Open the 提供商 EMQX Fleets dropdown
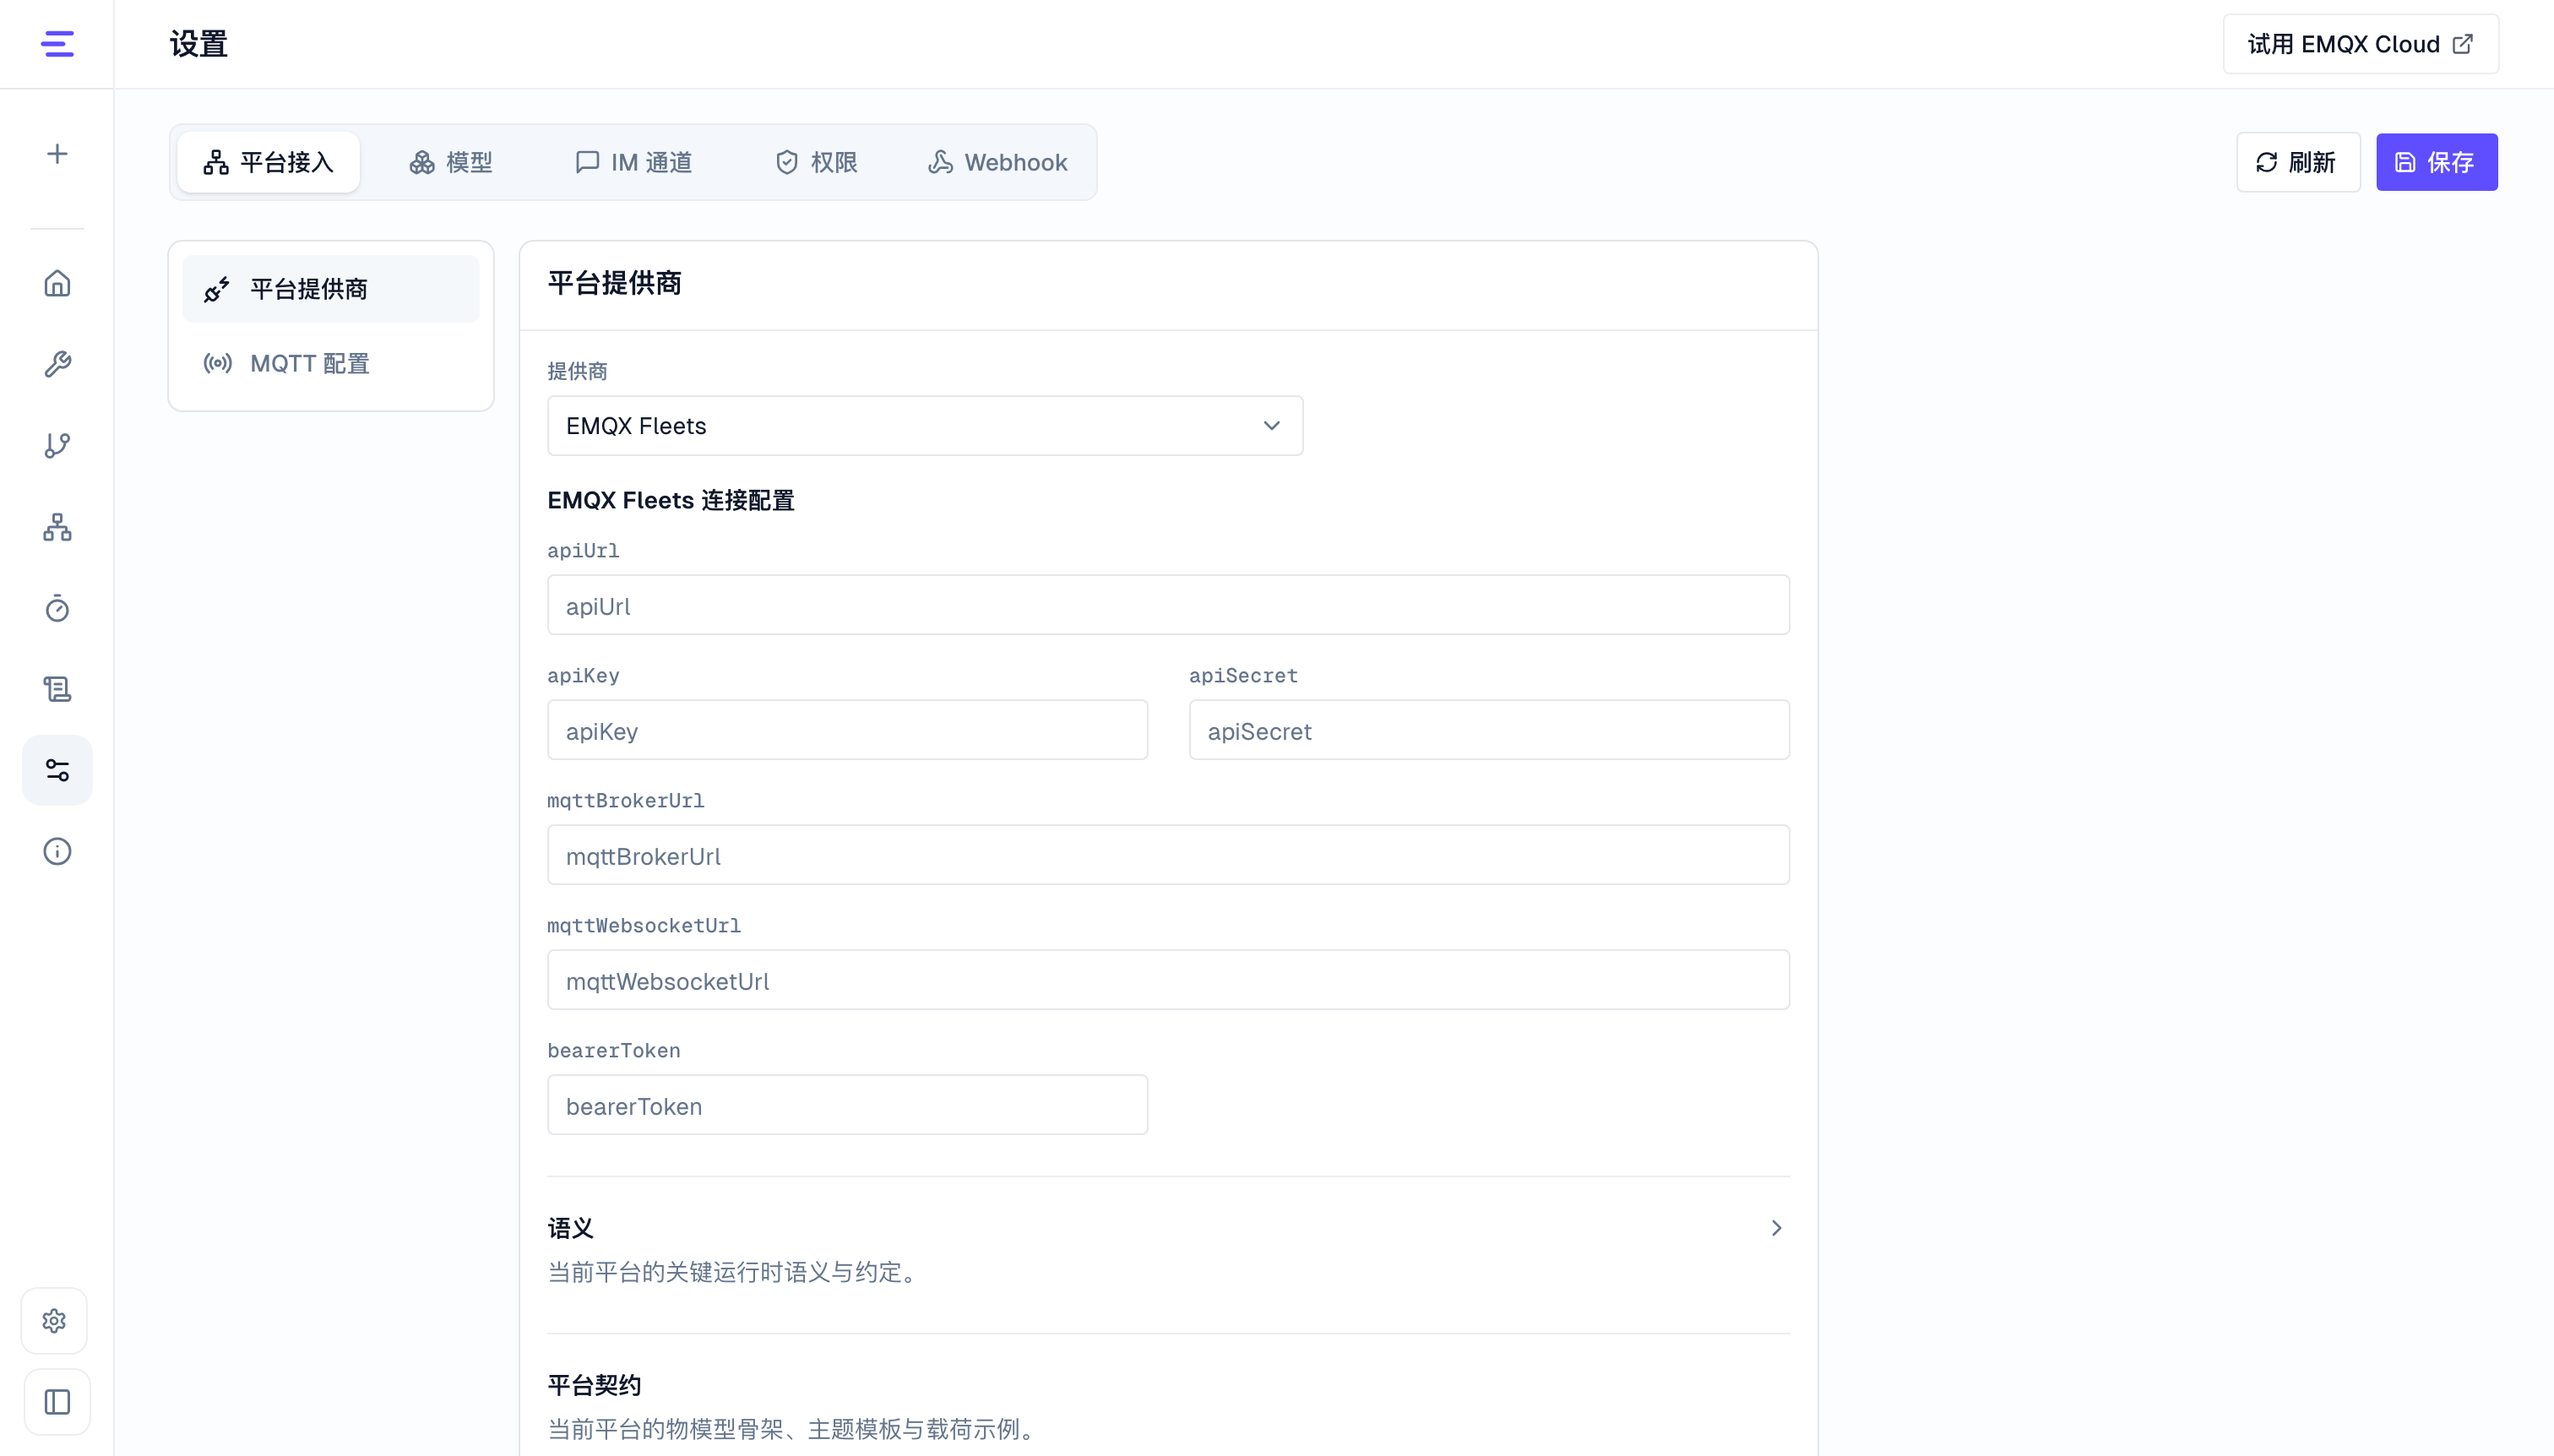 pos(925,426)
